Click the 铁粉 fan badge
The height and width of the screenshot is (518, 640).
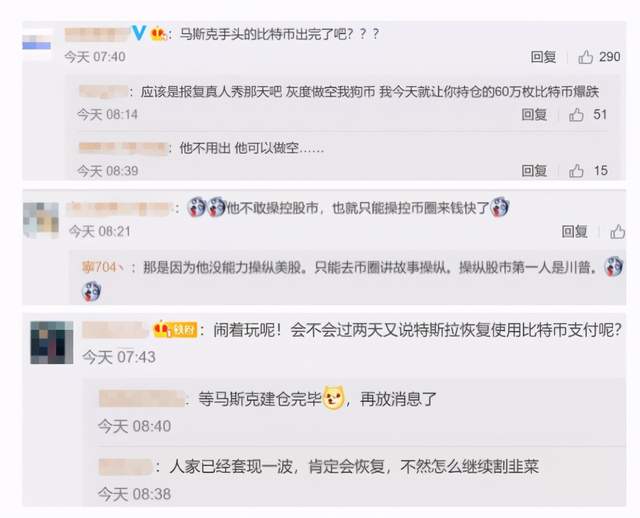point(175,329)
